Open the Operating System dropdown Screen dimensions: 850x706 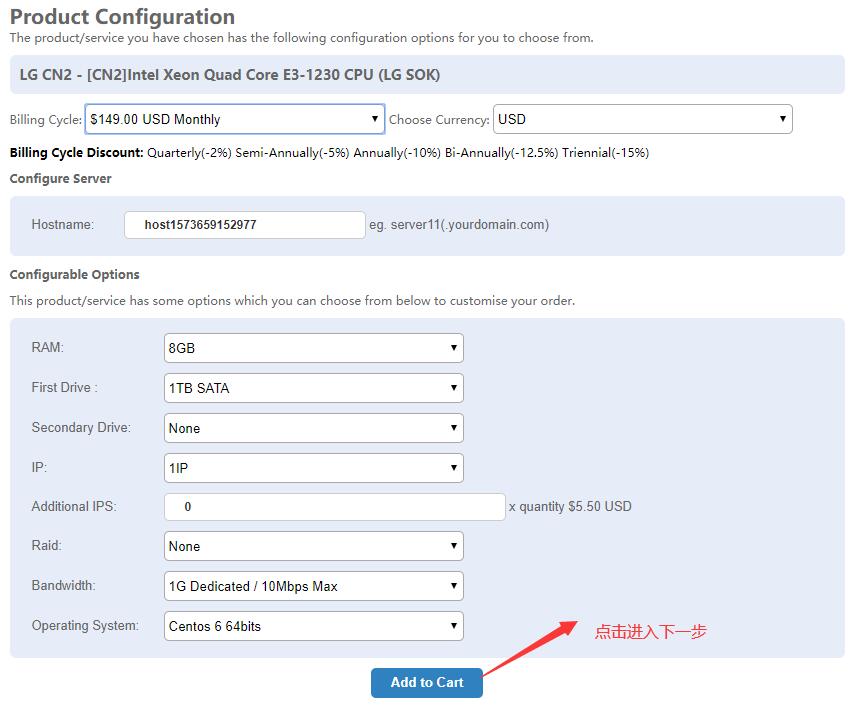coord(313,626)
